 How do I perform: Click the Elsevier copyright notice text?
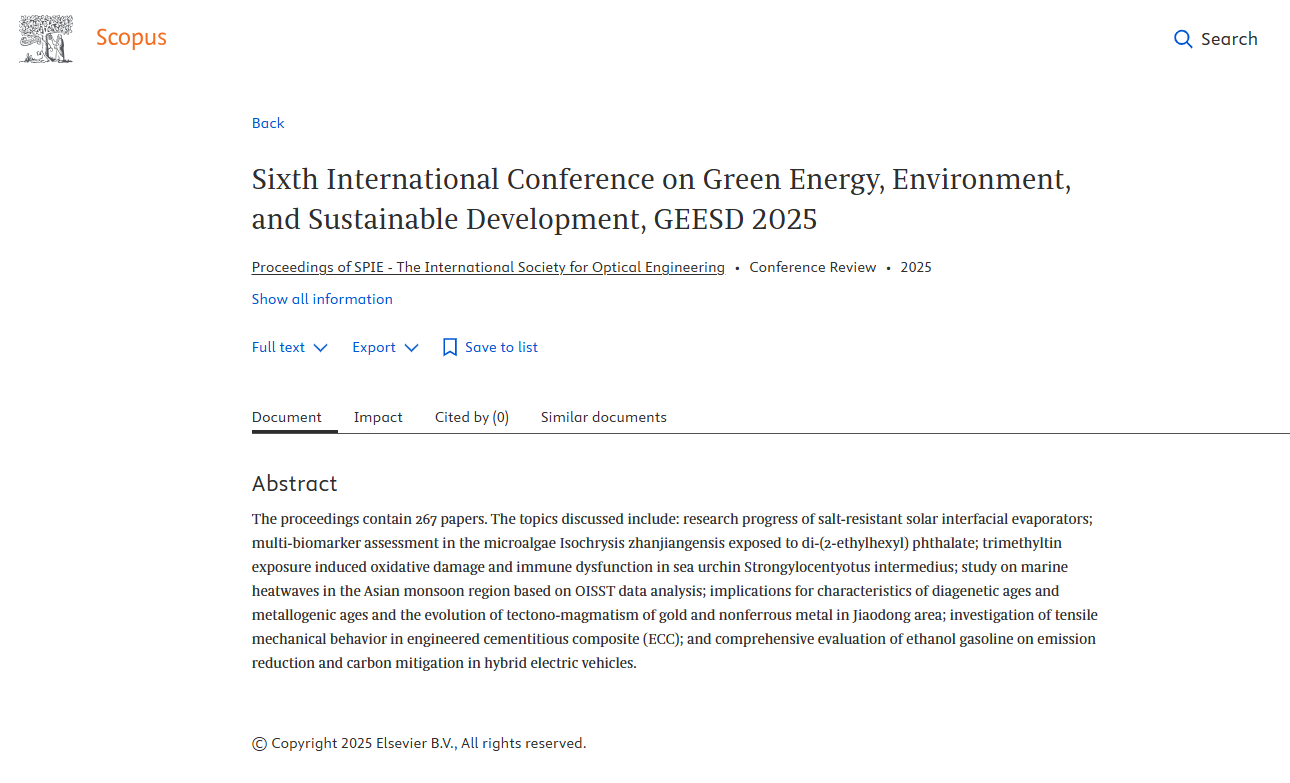coord(419,743)
